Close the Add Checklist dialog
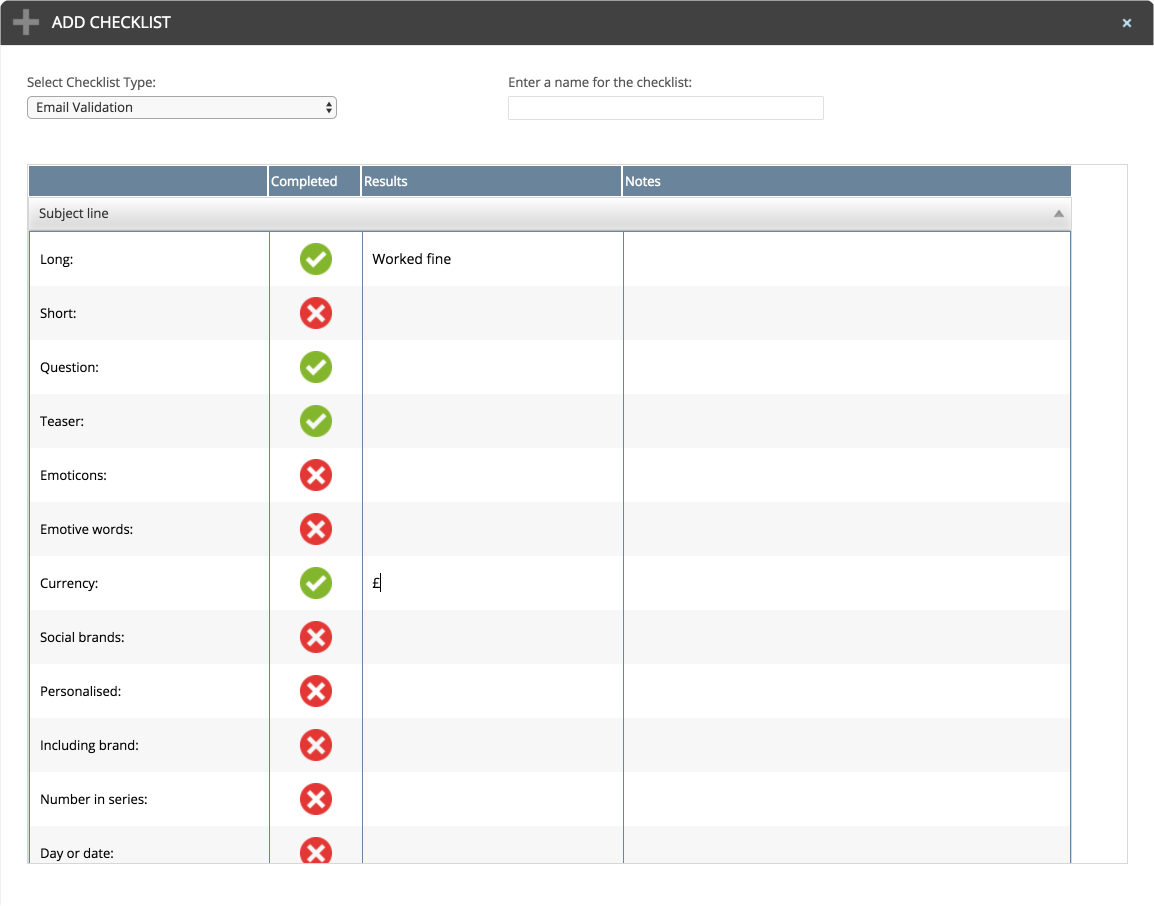Viewport: 1154px width, 906px height. point(1127,23)
